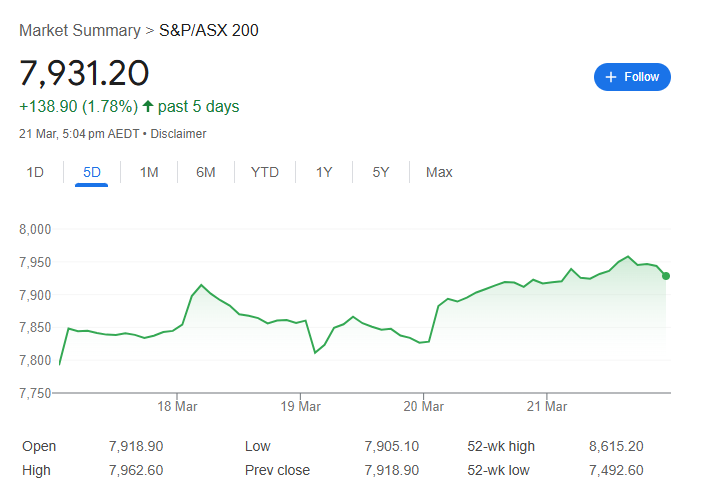Click the Low value 7,905.10
This screenshot has width=720, height=487.
click(392, 446)
